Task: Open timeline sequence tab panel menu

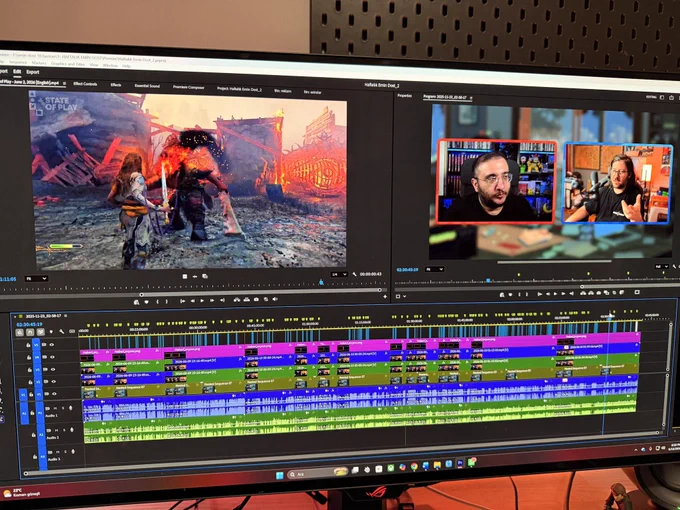Action: (x=65, y=316)
